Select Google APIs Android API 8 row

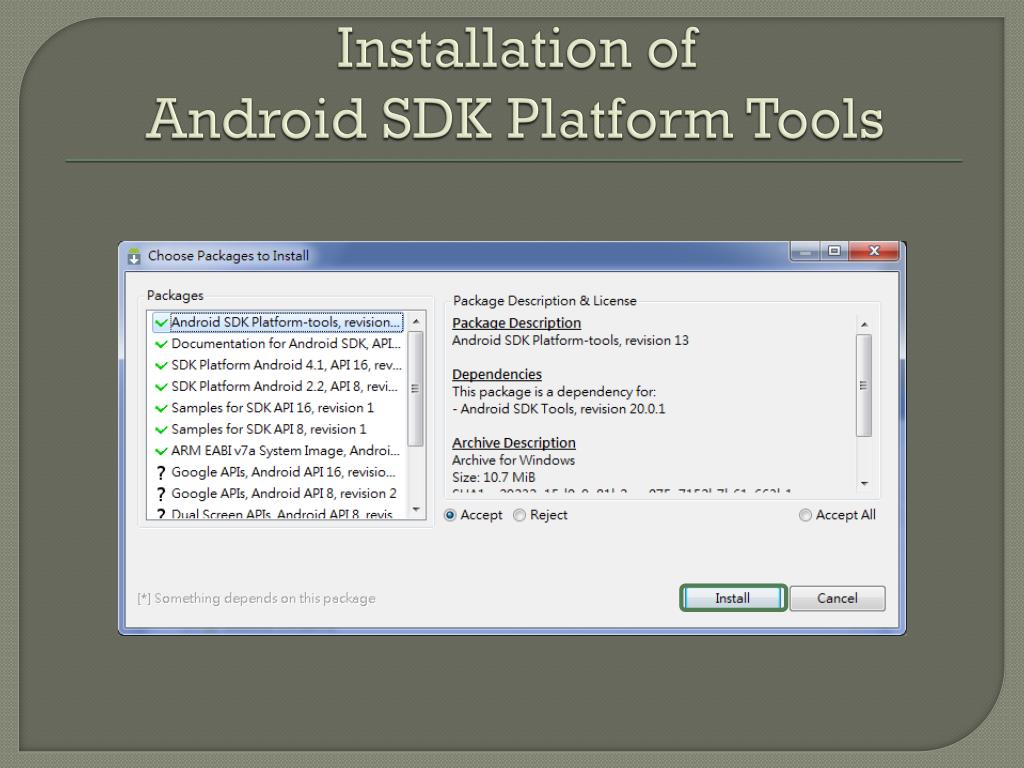coord(278,494)
